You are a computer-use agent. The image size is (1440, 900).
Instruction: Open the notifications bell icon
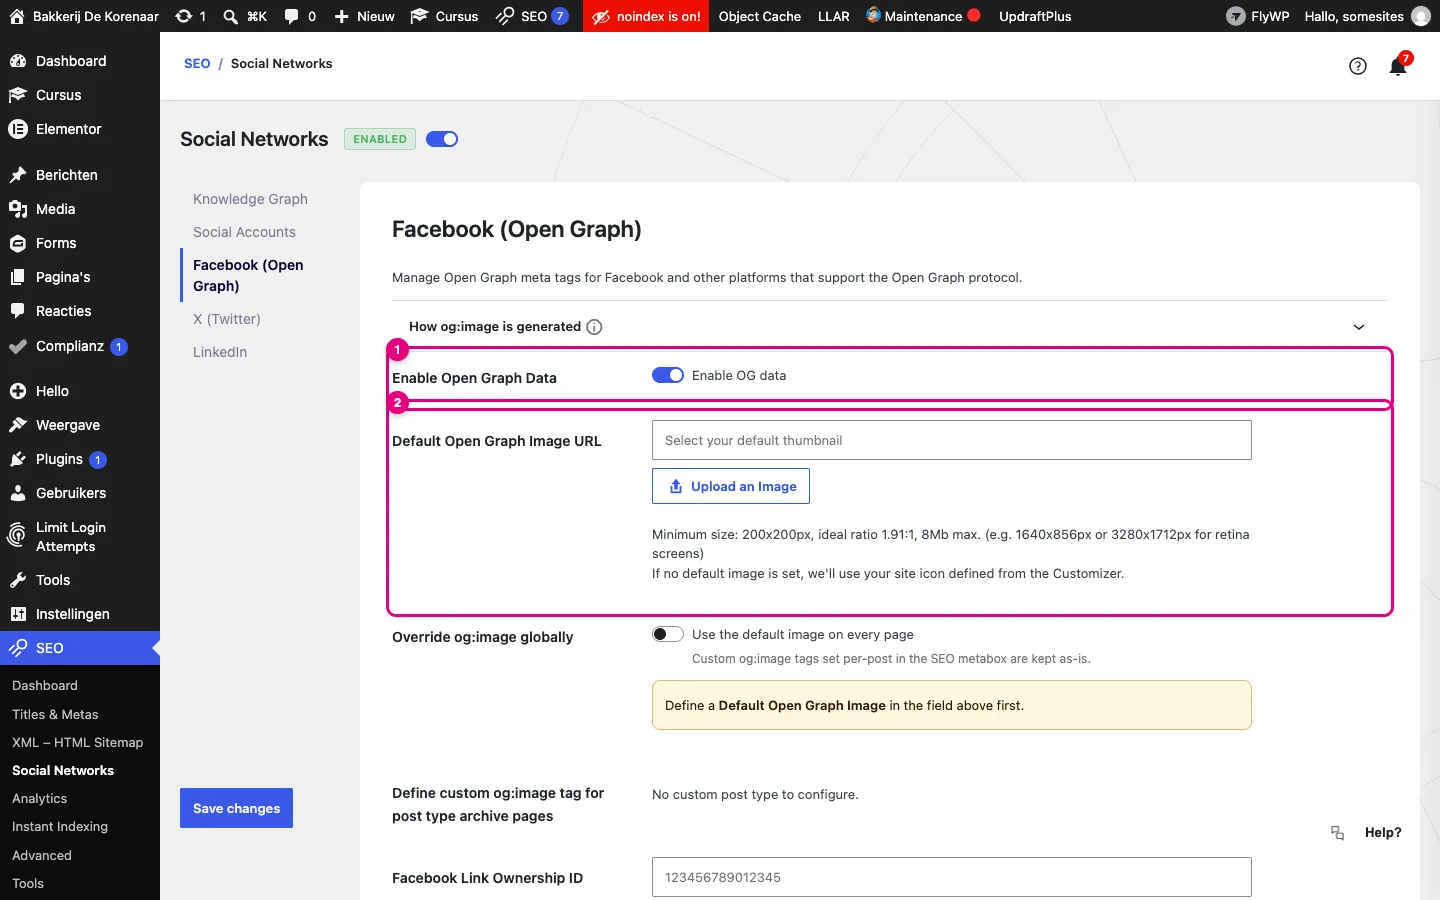point(1397,67)
